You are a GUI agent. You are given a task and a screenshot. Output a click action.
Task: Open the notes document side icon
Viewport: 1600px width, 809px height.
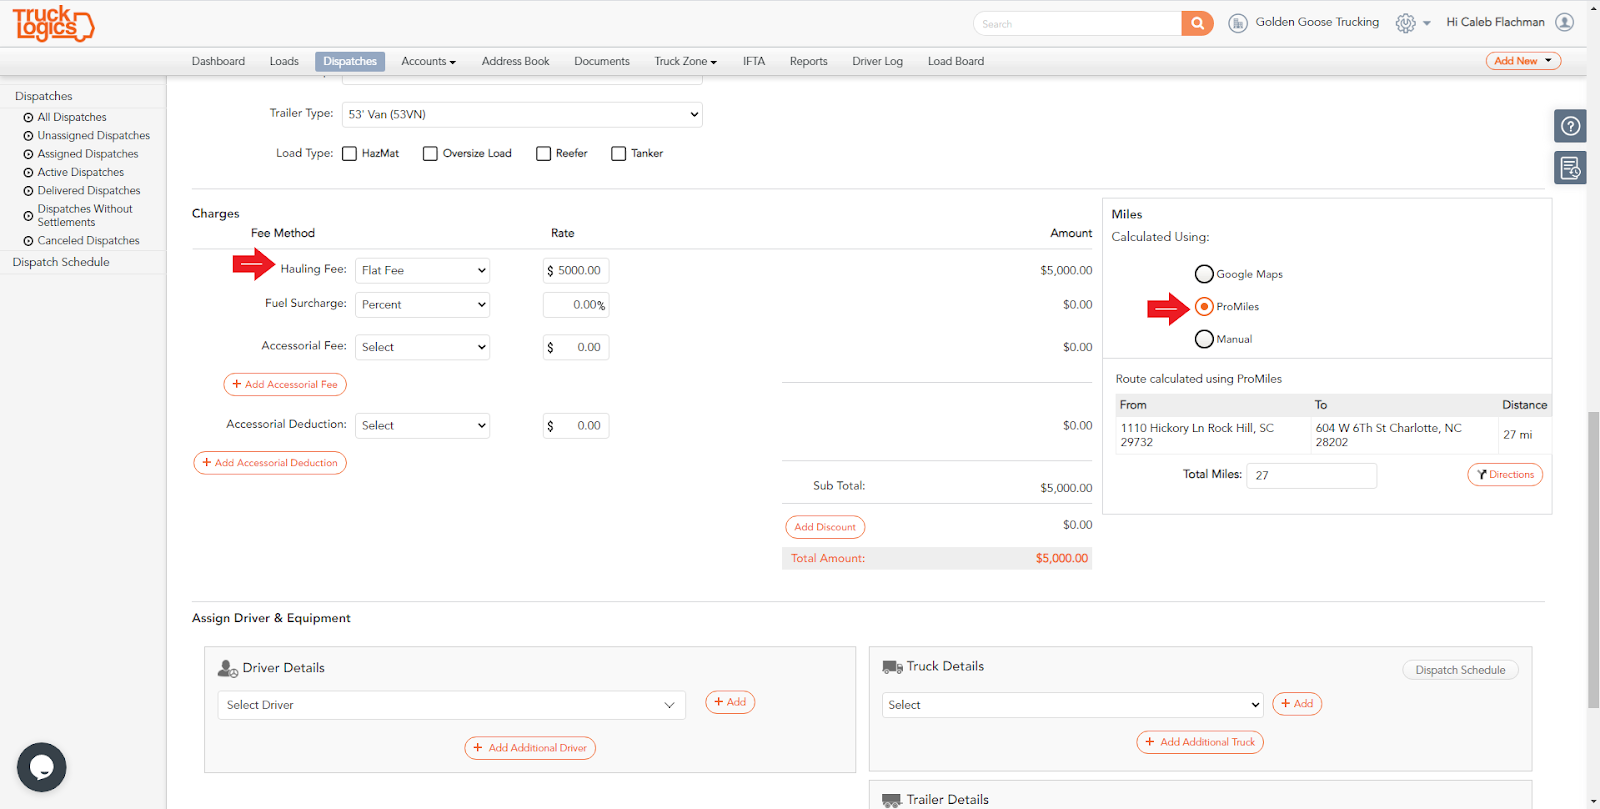pos(1571,168)
